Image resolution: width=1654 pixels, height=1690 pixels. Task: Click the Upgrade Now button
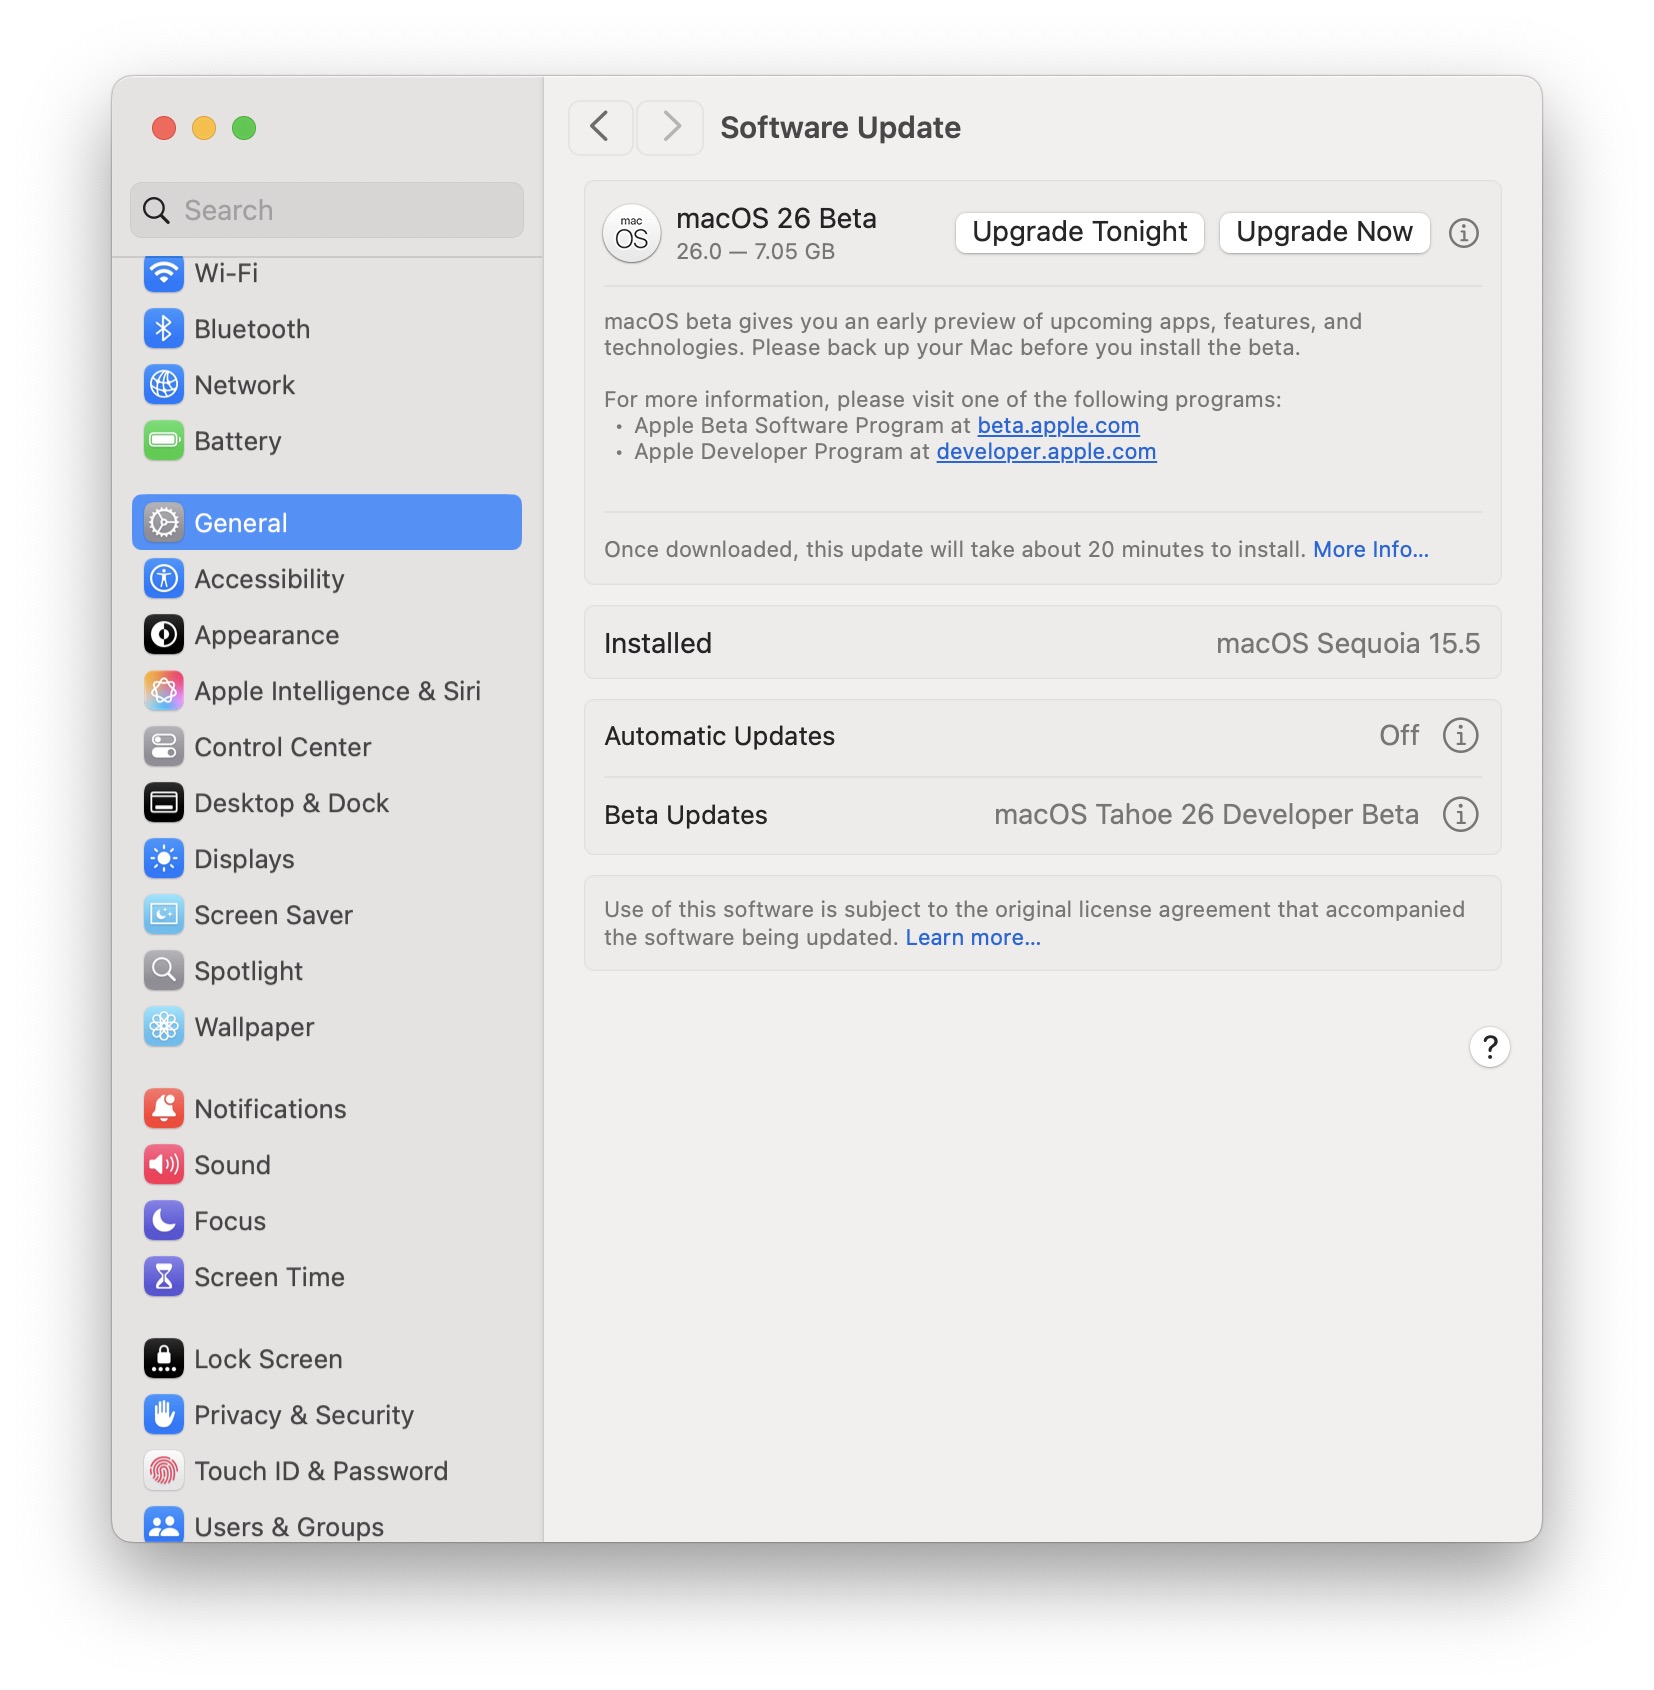tap(1323, 232)
